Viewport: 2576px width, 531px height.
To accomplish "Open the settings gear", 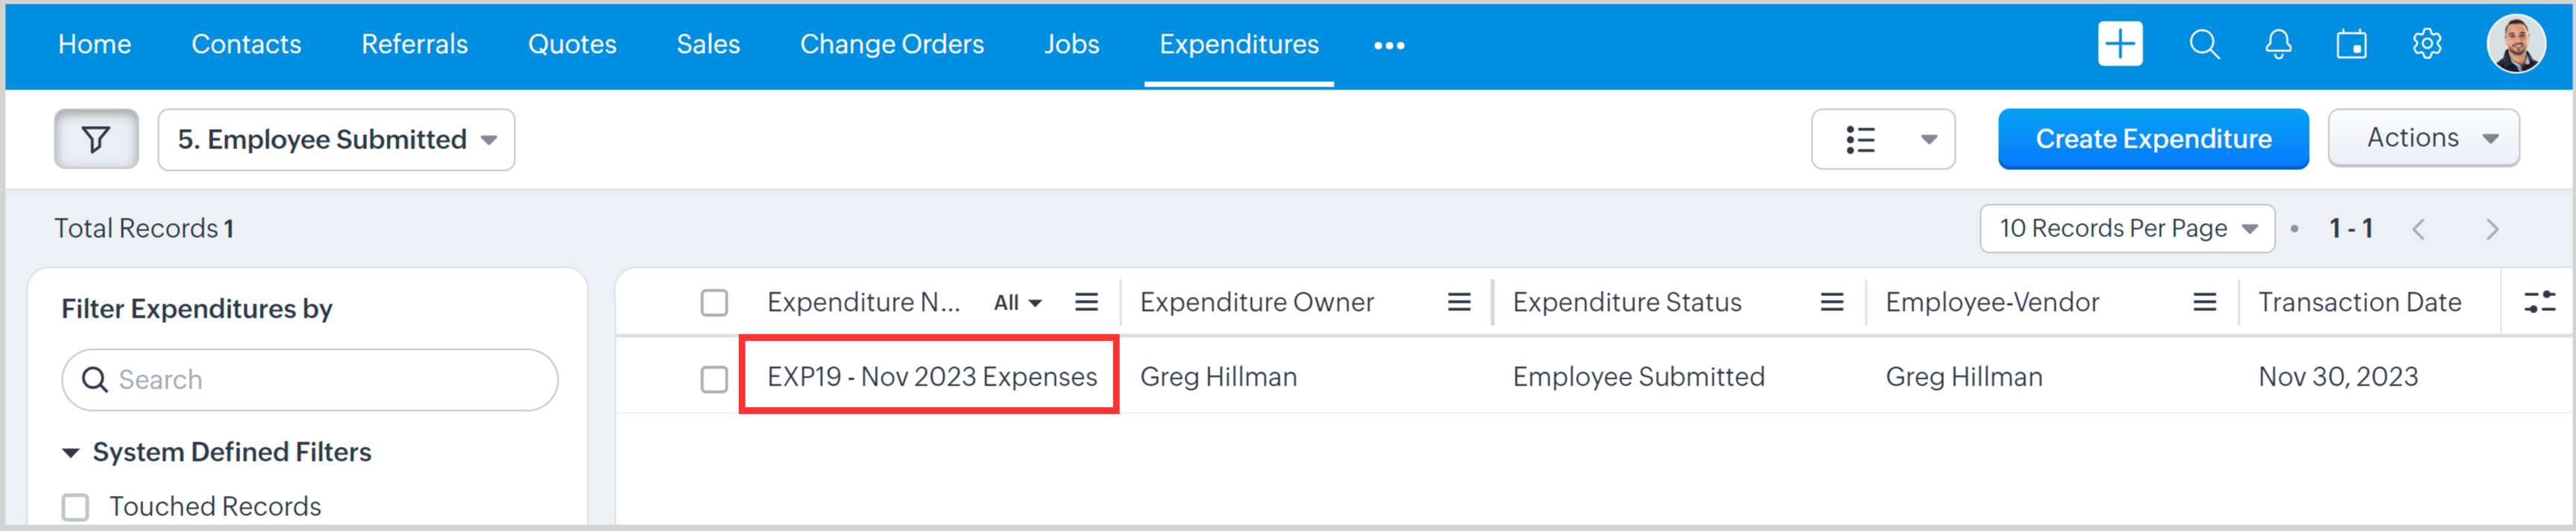I will (x=2427, y=44).
